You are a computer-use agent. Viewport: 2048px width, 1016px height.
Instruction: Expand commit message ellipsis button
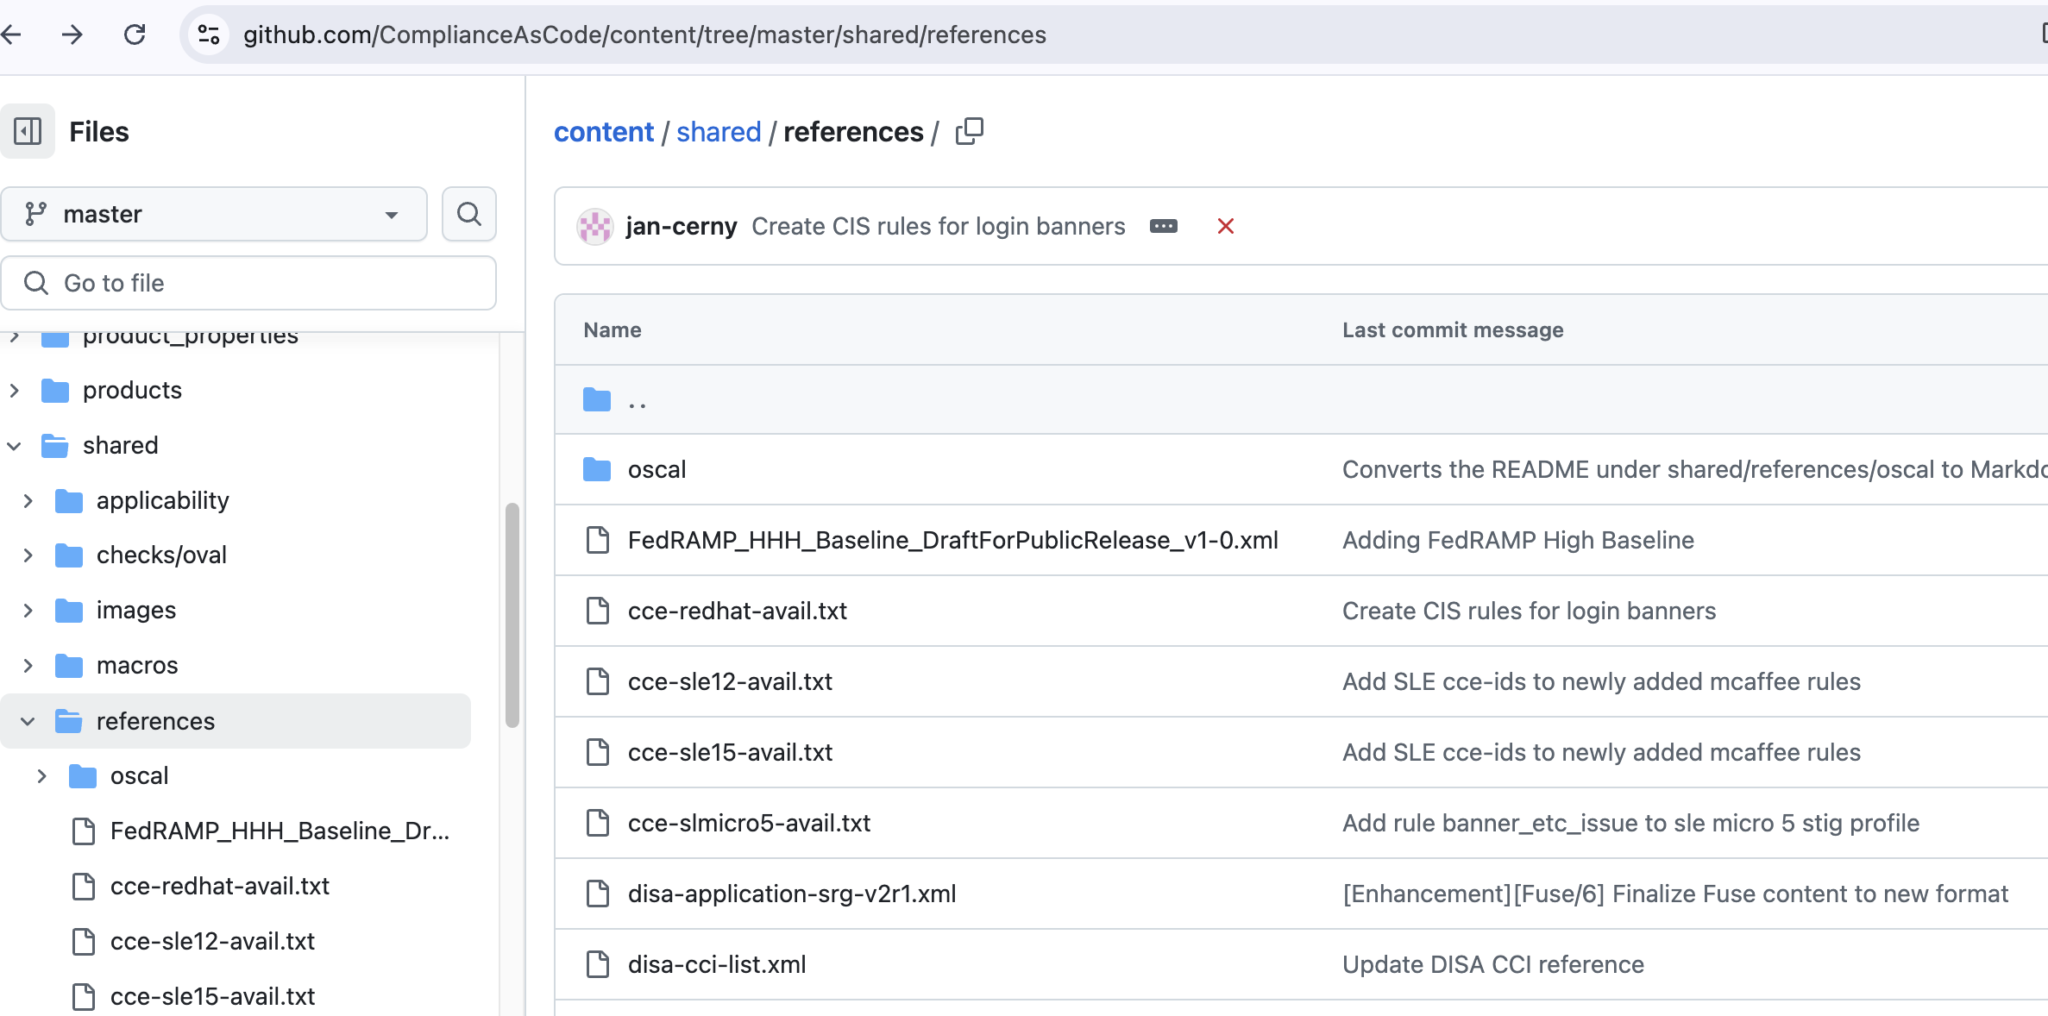coord(1163,227)
